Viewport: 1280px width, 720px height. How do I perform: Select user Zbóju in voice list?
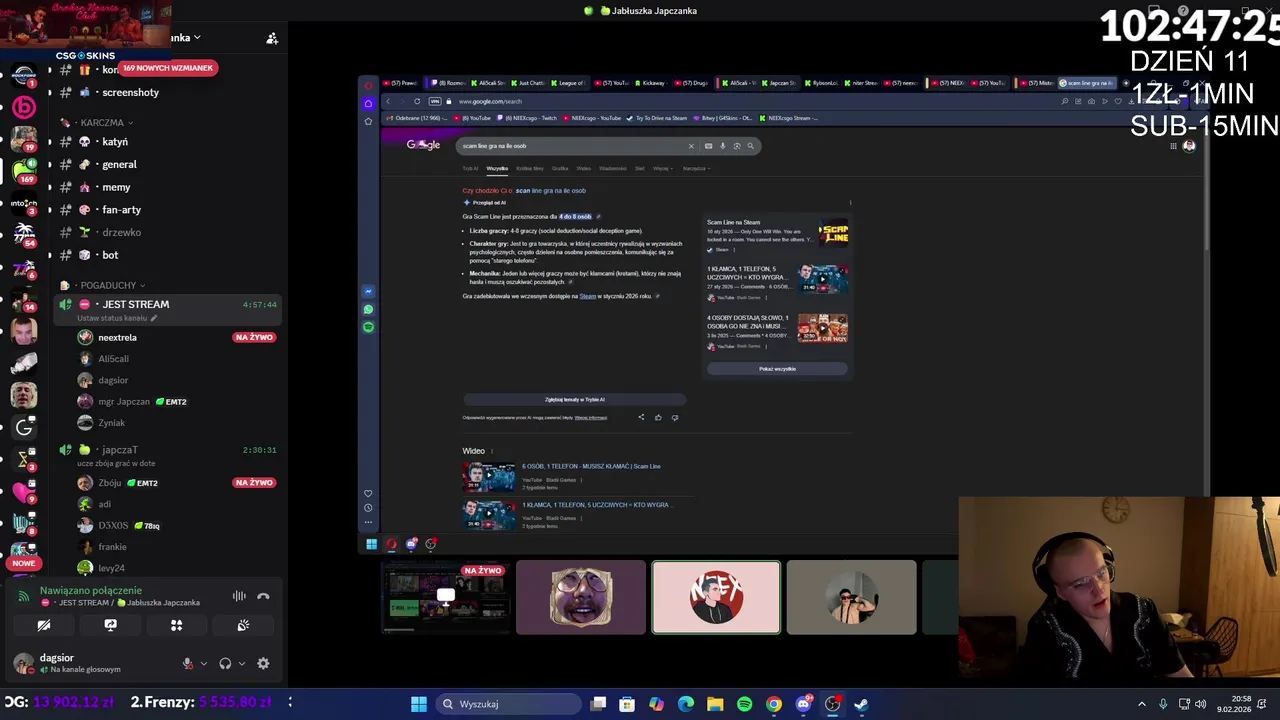109,483
